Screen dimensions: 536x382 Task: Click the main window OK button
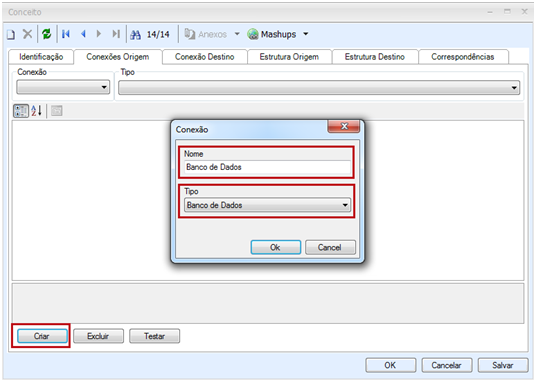(x=390, y=365)
